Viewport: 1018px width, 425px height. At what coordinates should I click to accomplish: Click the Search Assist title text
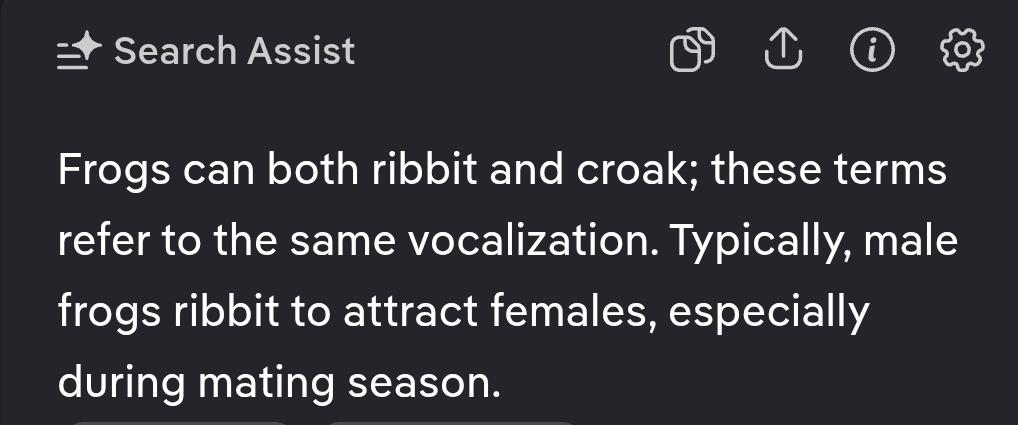point(235,50)
